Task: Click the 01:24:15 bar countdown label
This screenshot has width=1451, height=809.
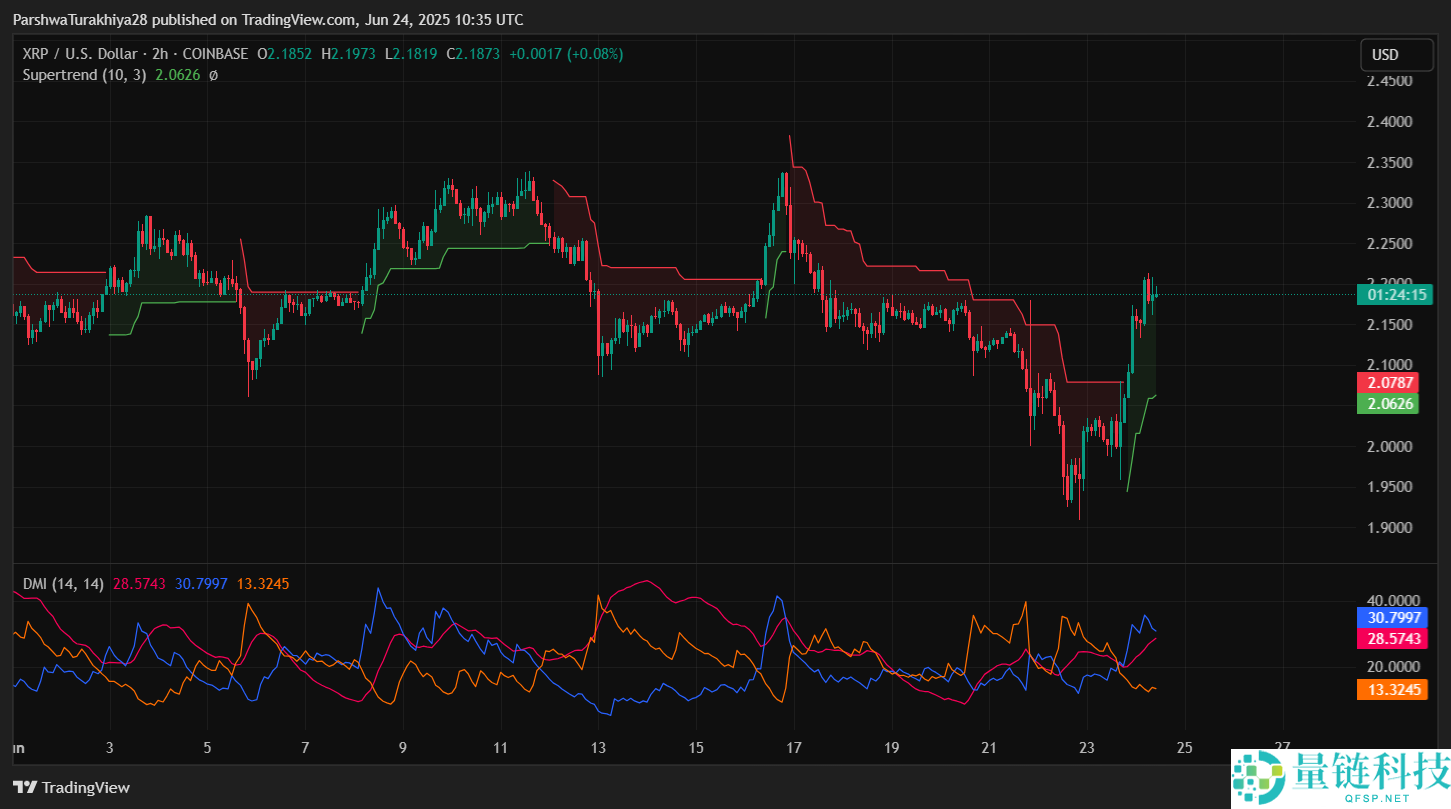Action: (1391, 295)
